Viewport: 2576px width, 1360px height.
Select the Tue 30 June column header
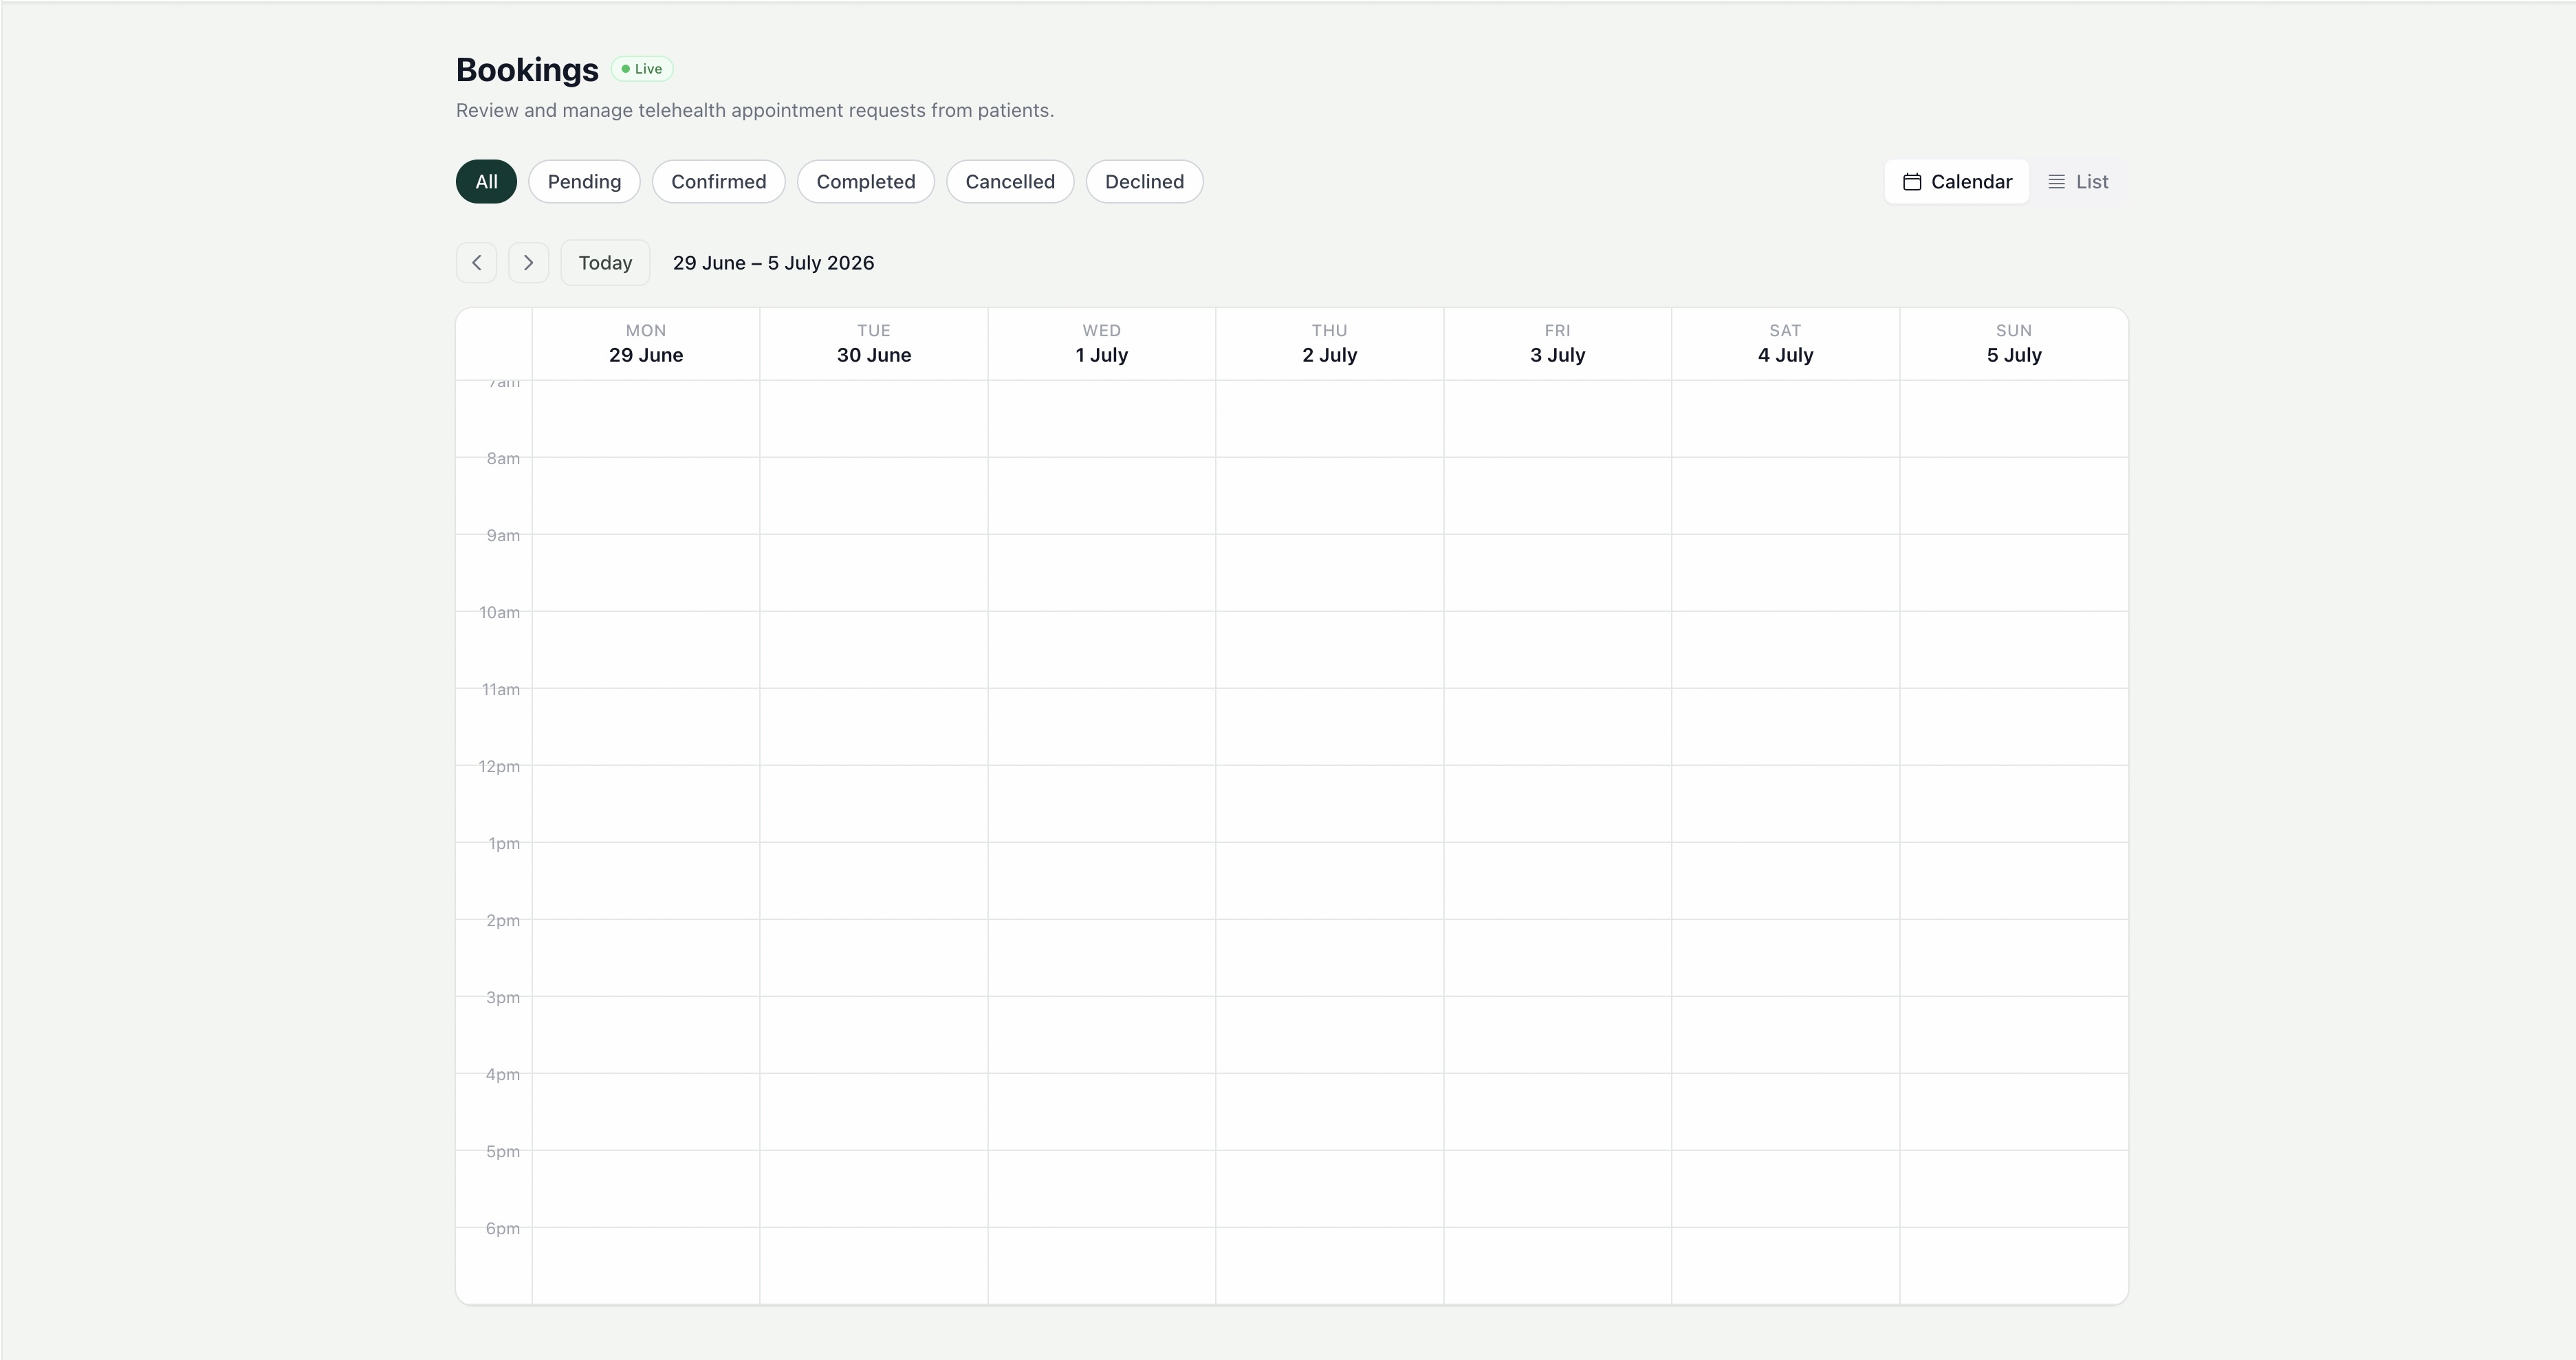[874, 344]
